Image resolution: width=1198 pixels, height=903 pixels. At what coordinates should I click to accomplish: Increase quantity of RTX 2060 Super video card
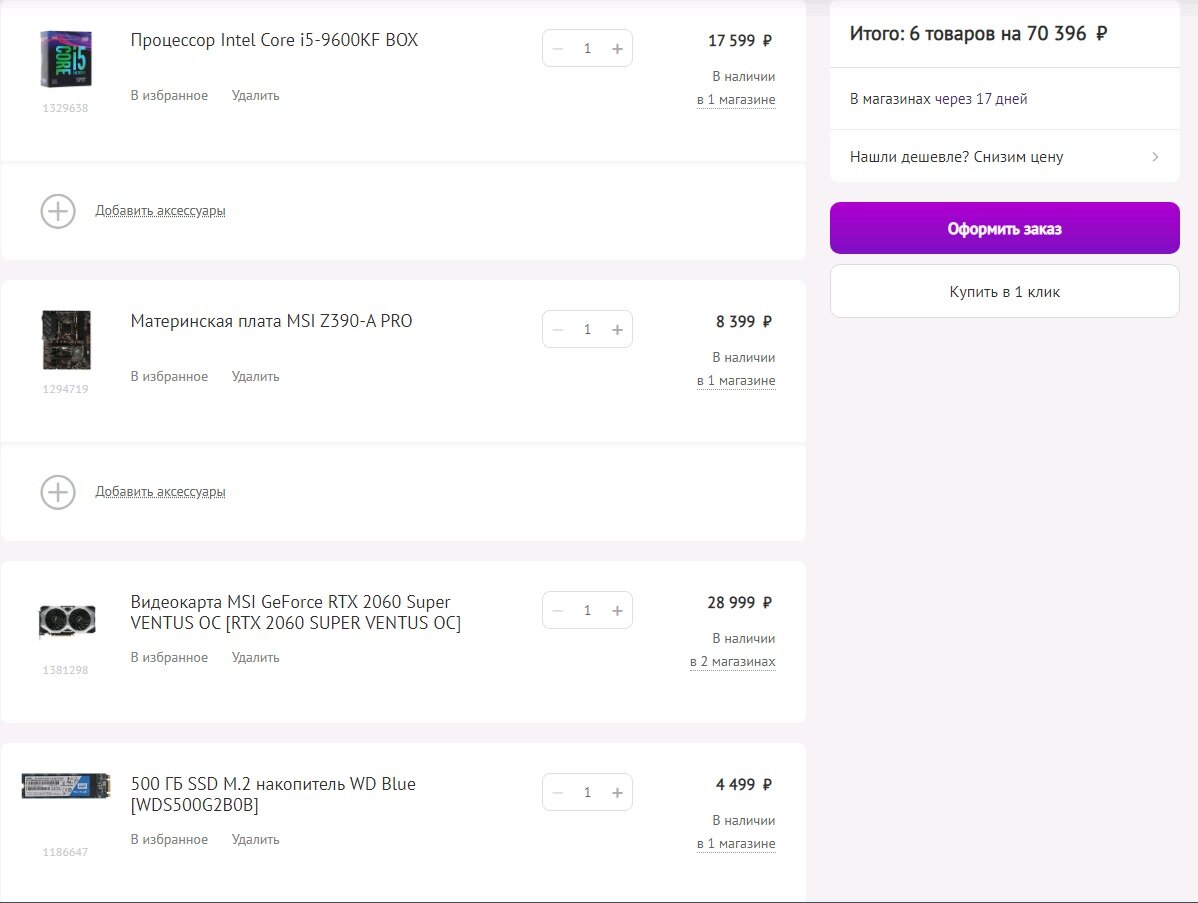tap(617, 611)
